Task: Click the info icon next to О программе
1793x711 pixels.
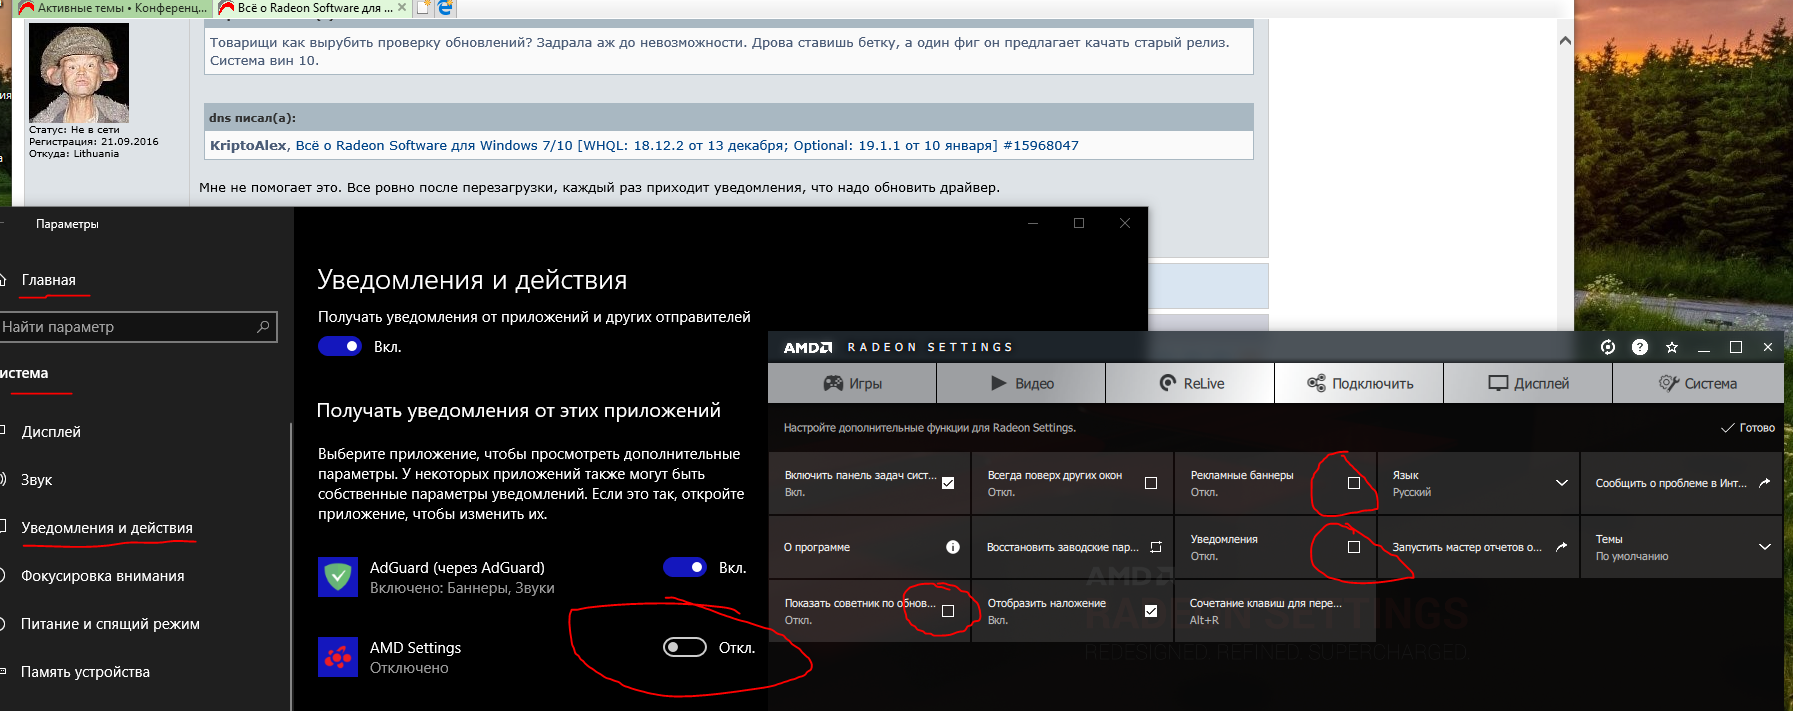Action: coord(953,547)
